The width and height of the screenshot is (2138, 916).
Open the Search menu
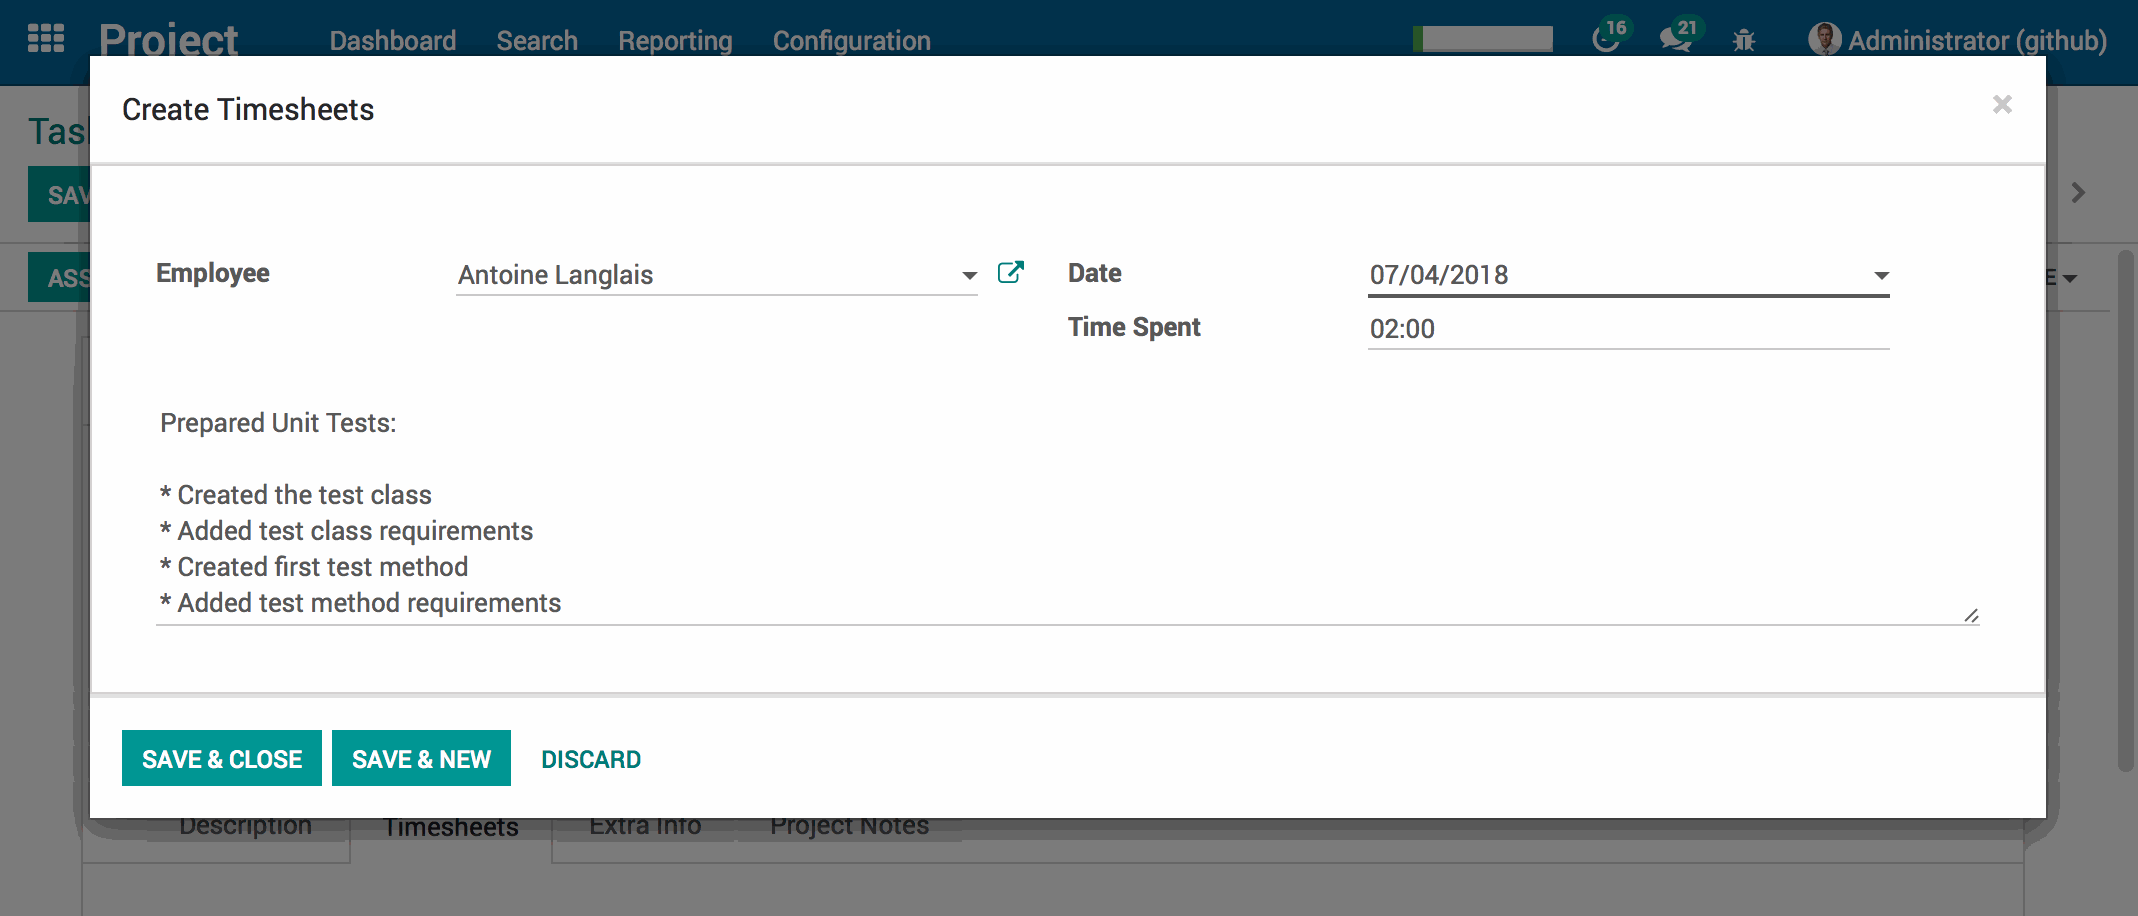pos(537,41)
